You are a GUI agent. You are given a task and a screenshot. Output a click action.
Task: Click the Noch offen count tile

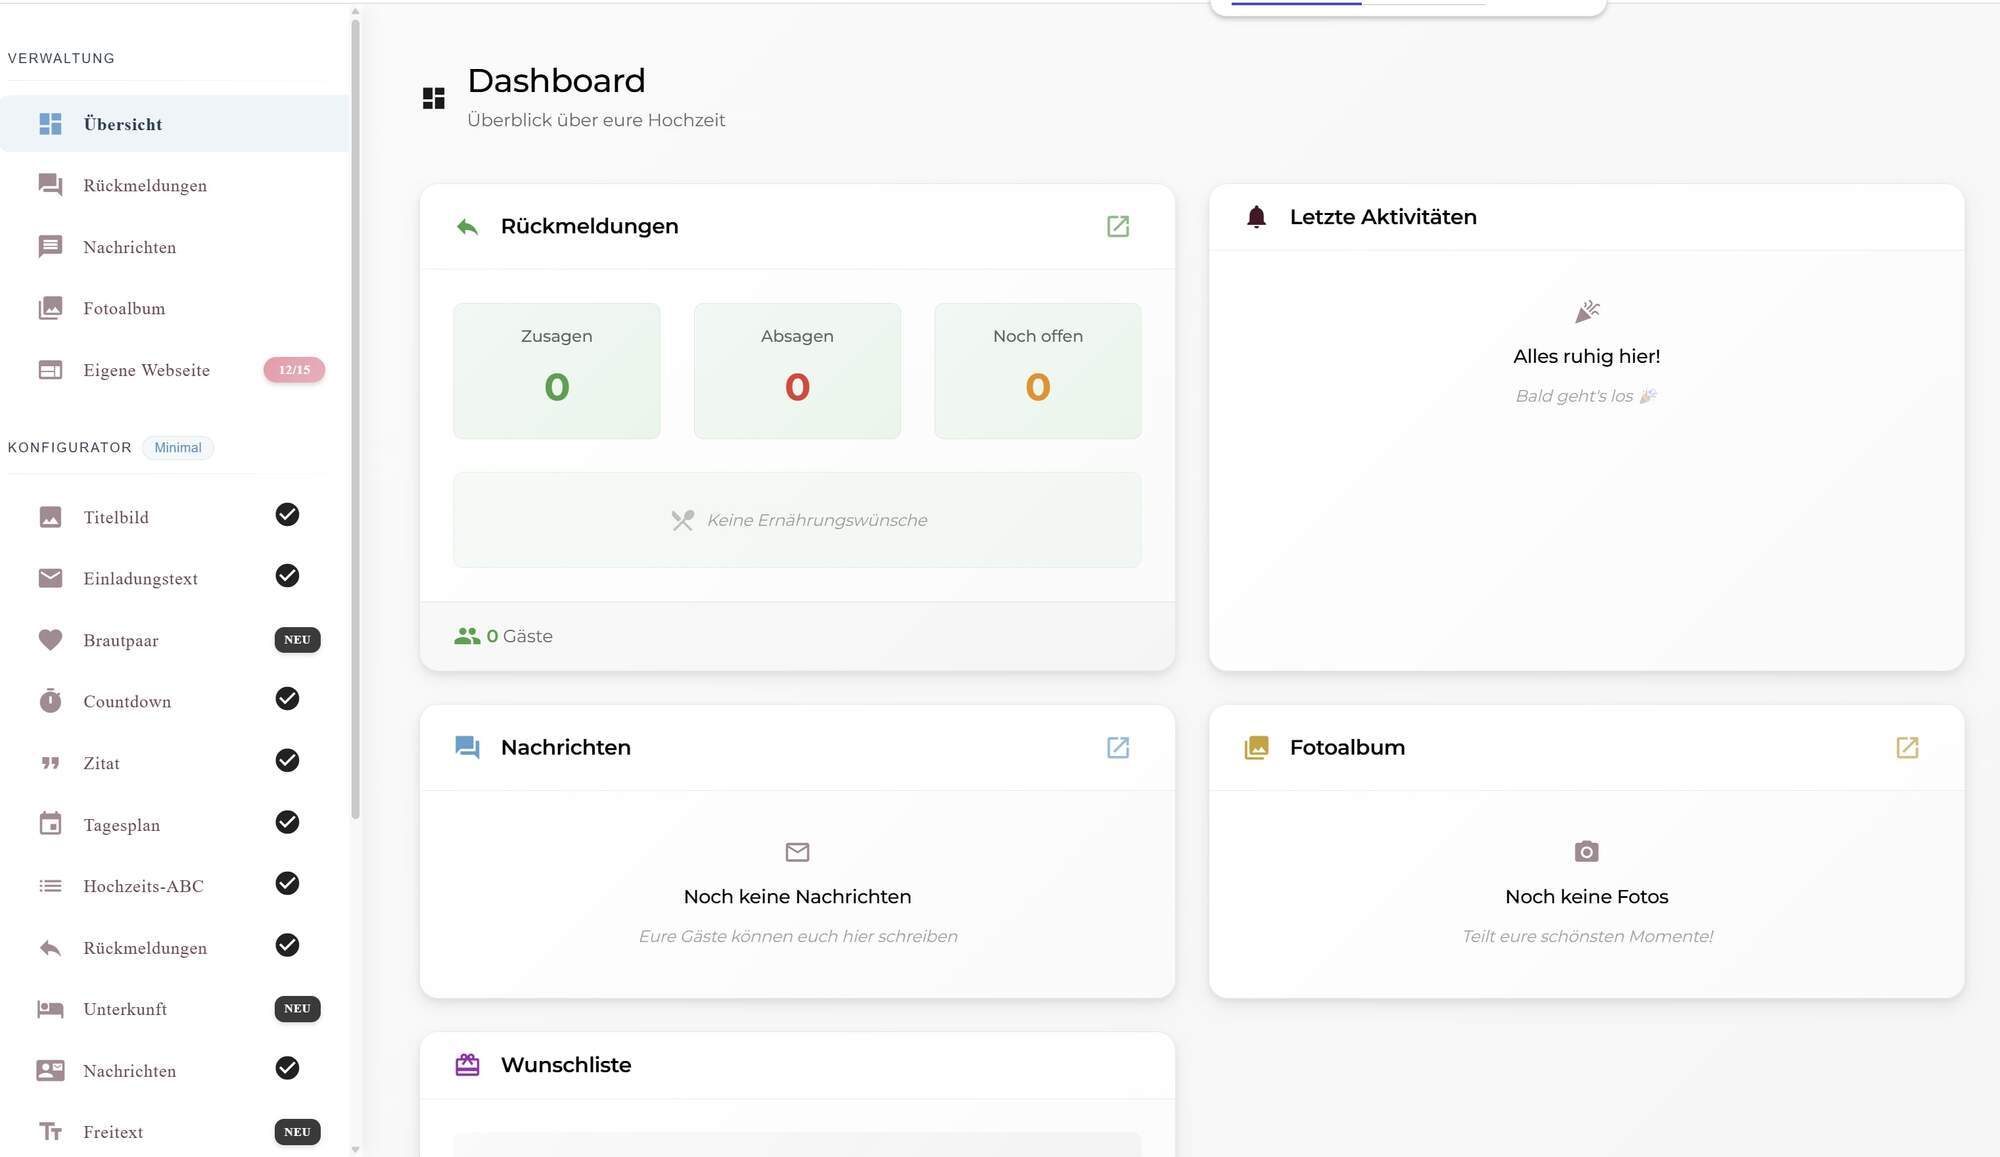1037,370
